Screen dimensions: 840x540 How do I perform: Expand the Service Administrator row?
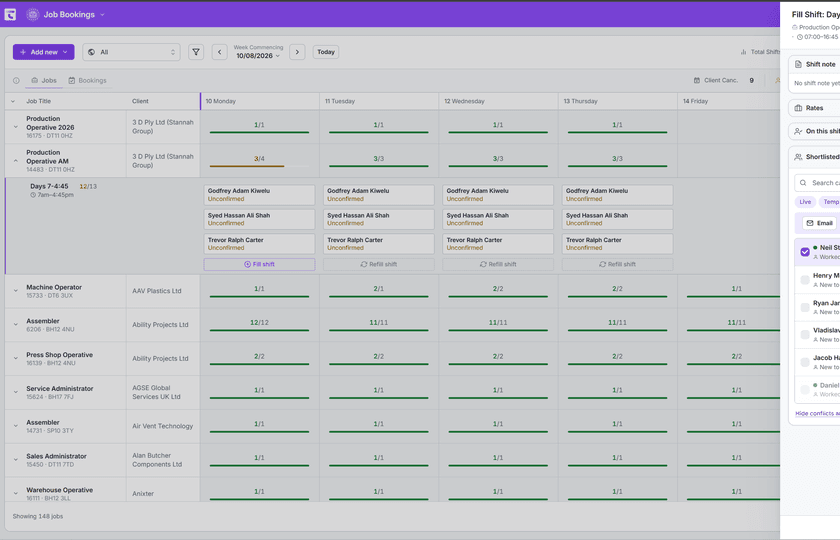pyautogui.click(x=16, y=392)
